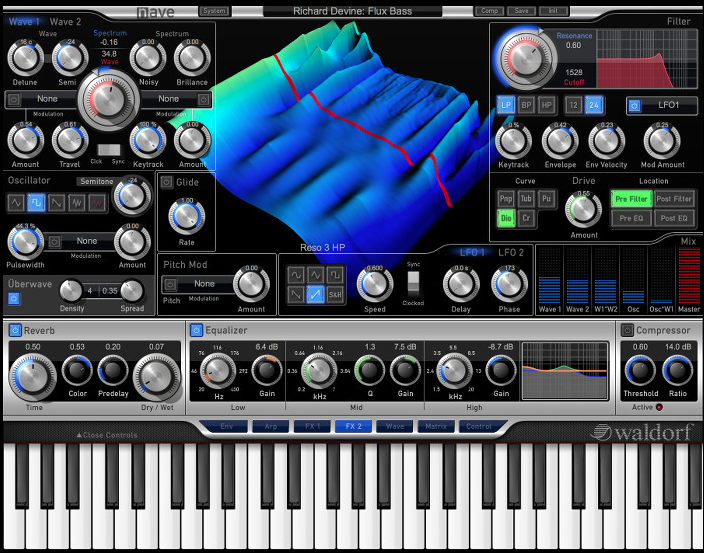Click the Comp button
Image resolution: width=704 pixels, height=553 pixels.
coord(489,11)
